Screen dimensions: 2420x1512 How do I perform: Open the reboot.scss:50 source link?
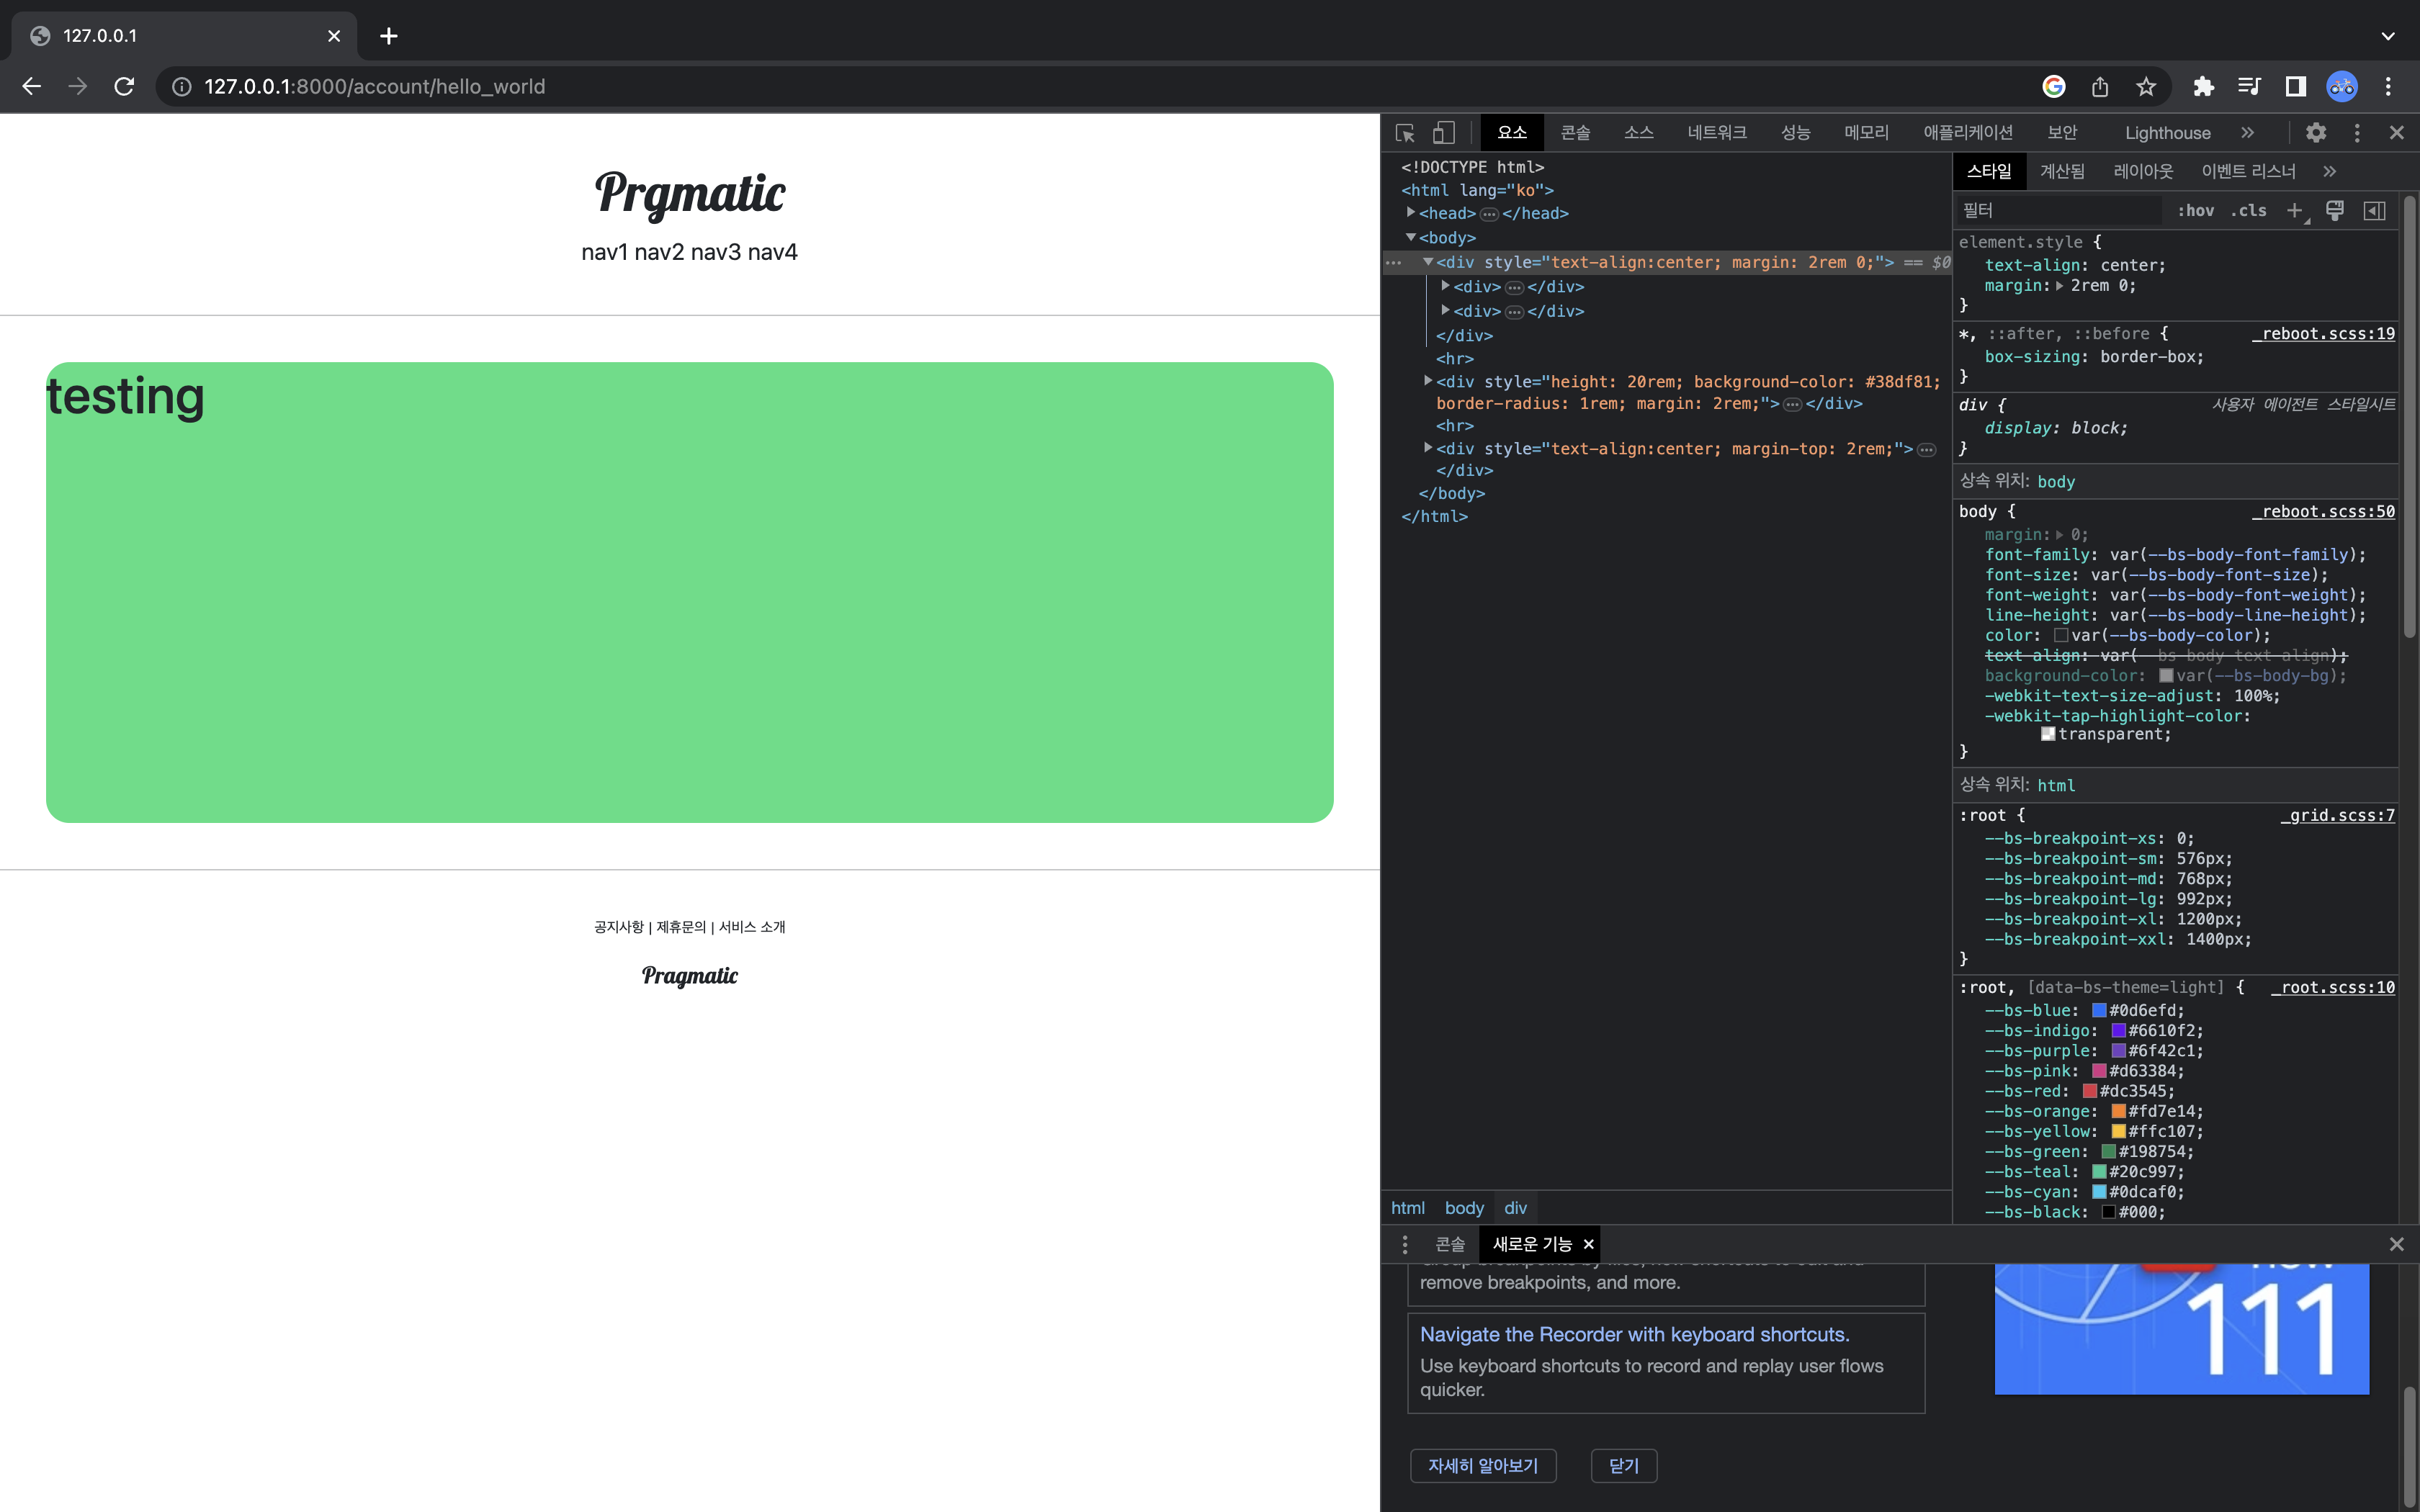2324,511
